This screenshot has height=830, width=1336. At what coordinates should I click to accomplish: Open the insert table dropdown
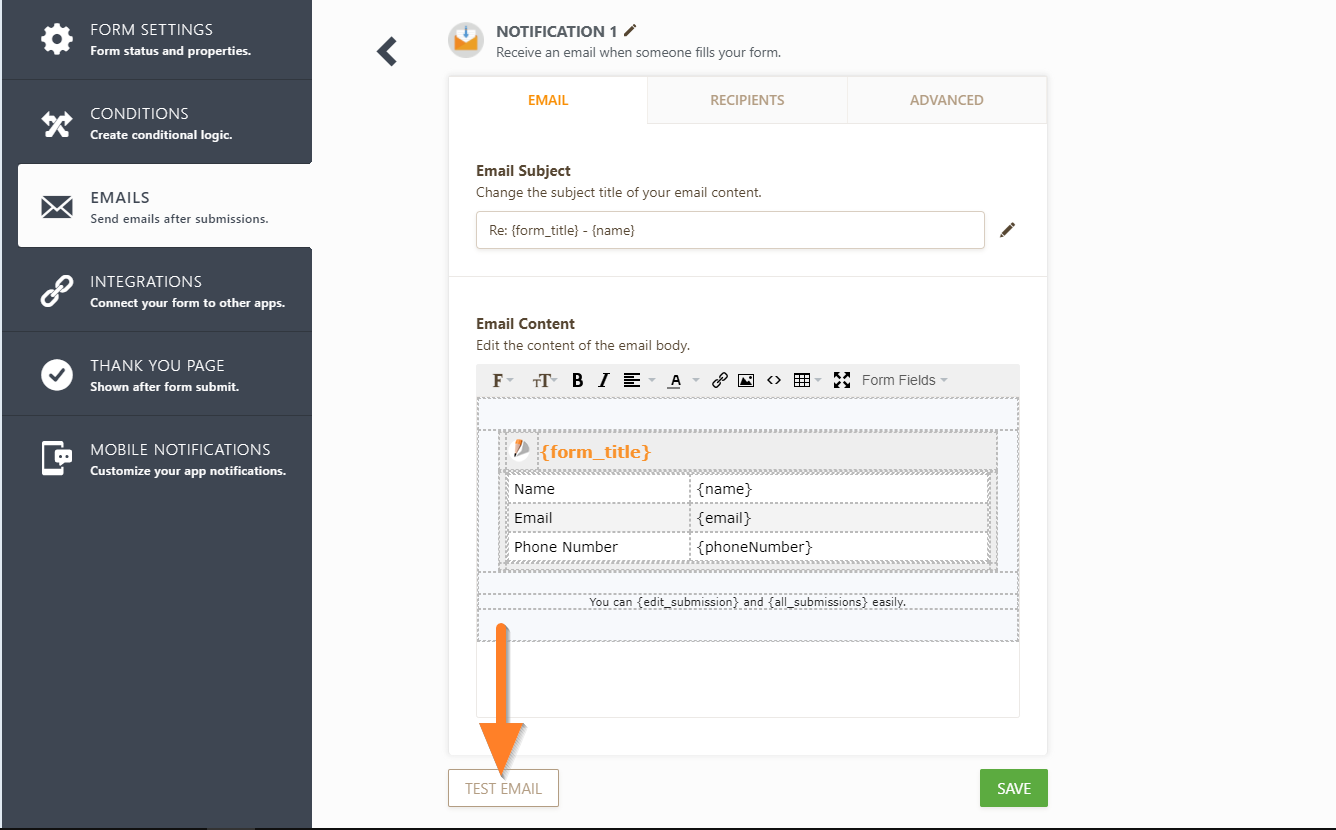point(806,380)
